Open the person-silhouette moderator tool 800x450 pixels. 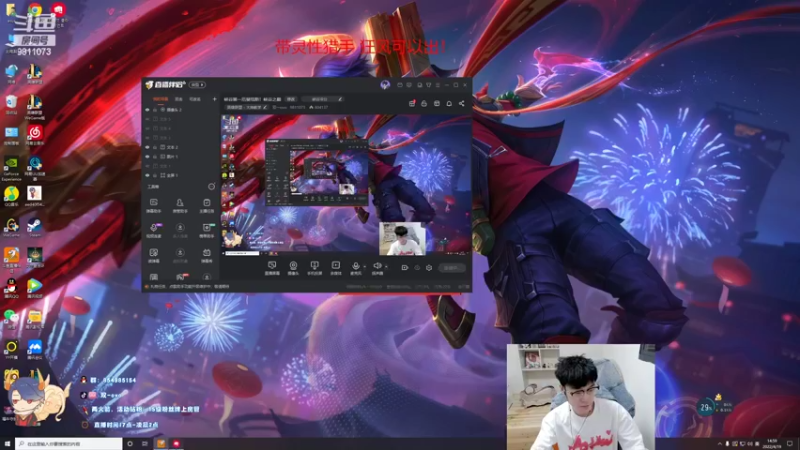(x=180, y=205)
